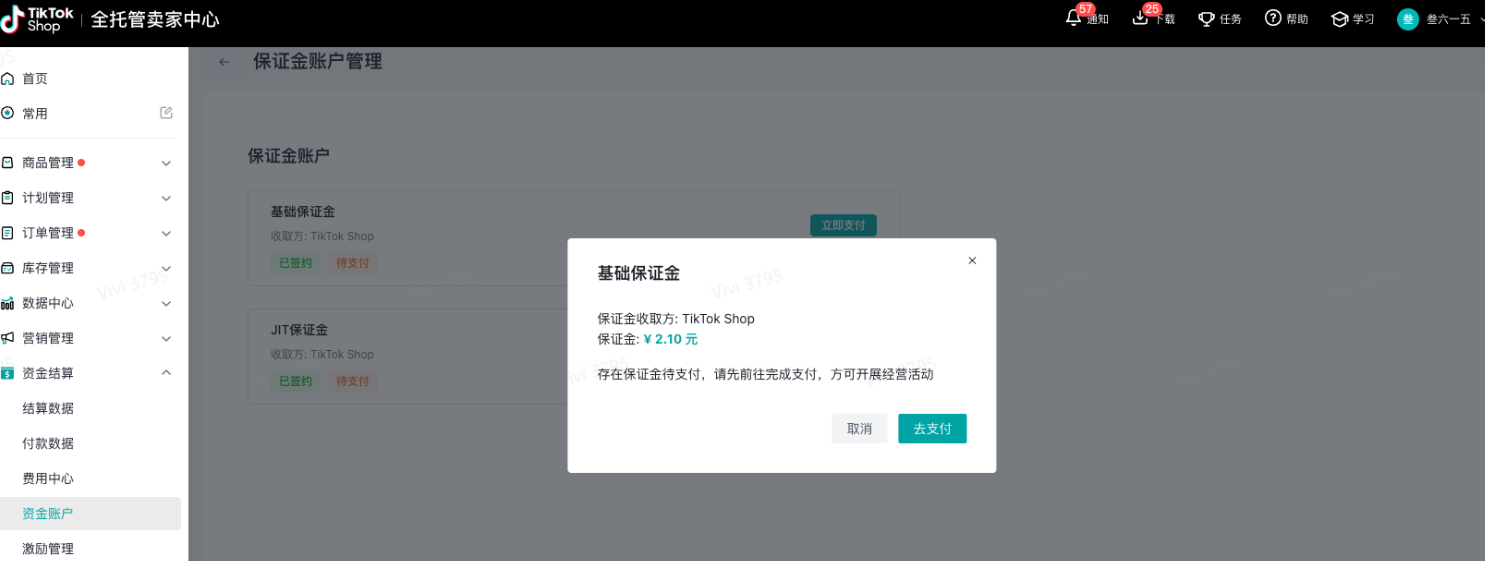Expand 库存管理 chevron
This screenshot has height=561, width=1485.
coord(167,268)
